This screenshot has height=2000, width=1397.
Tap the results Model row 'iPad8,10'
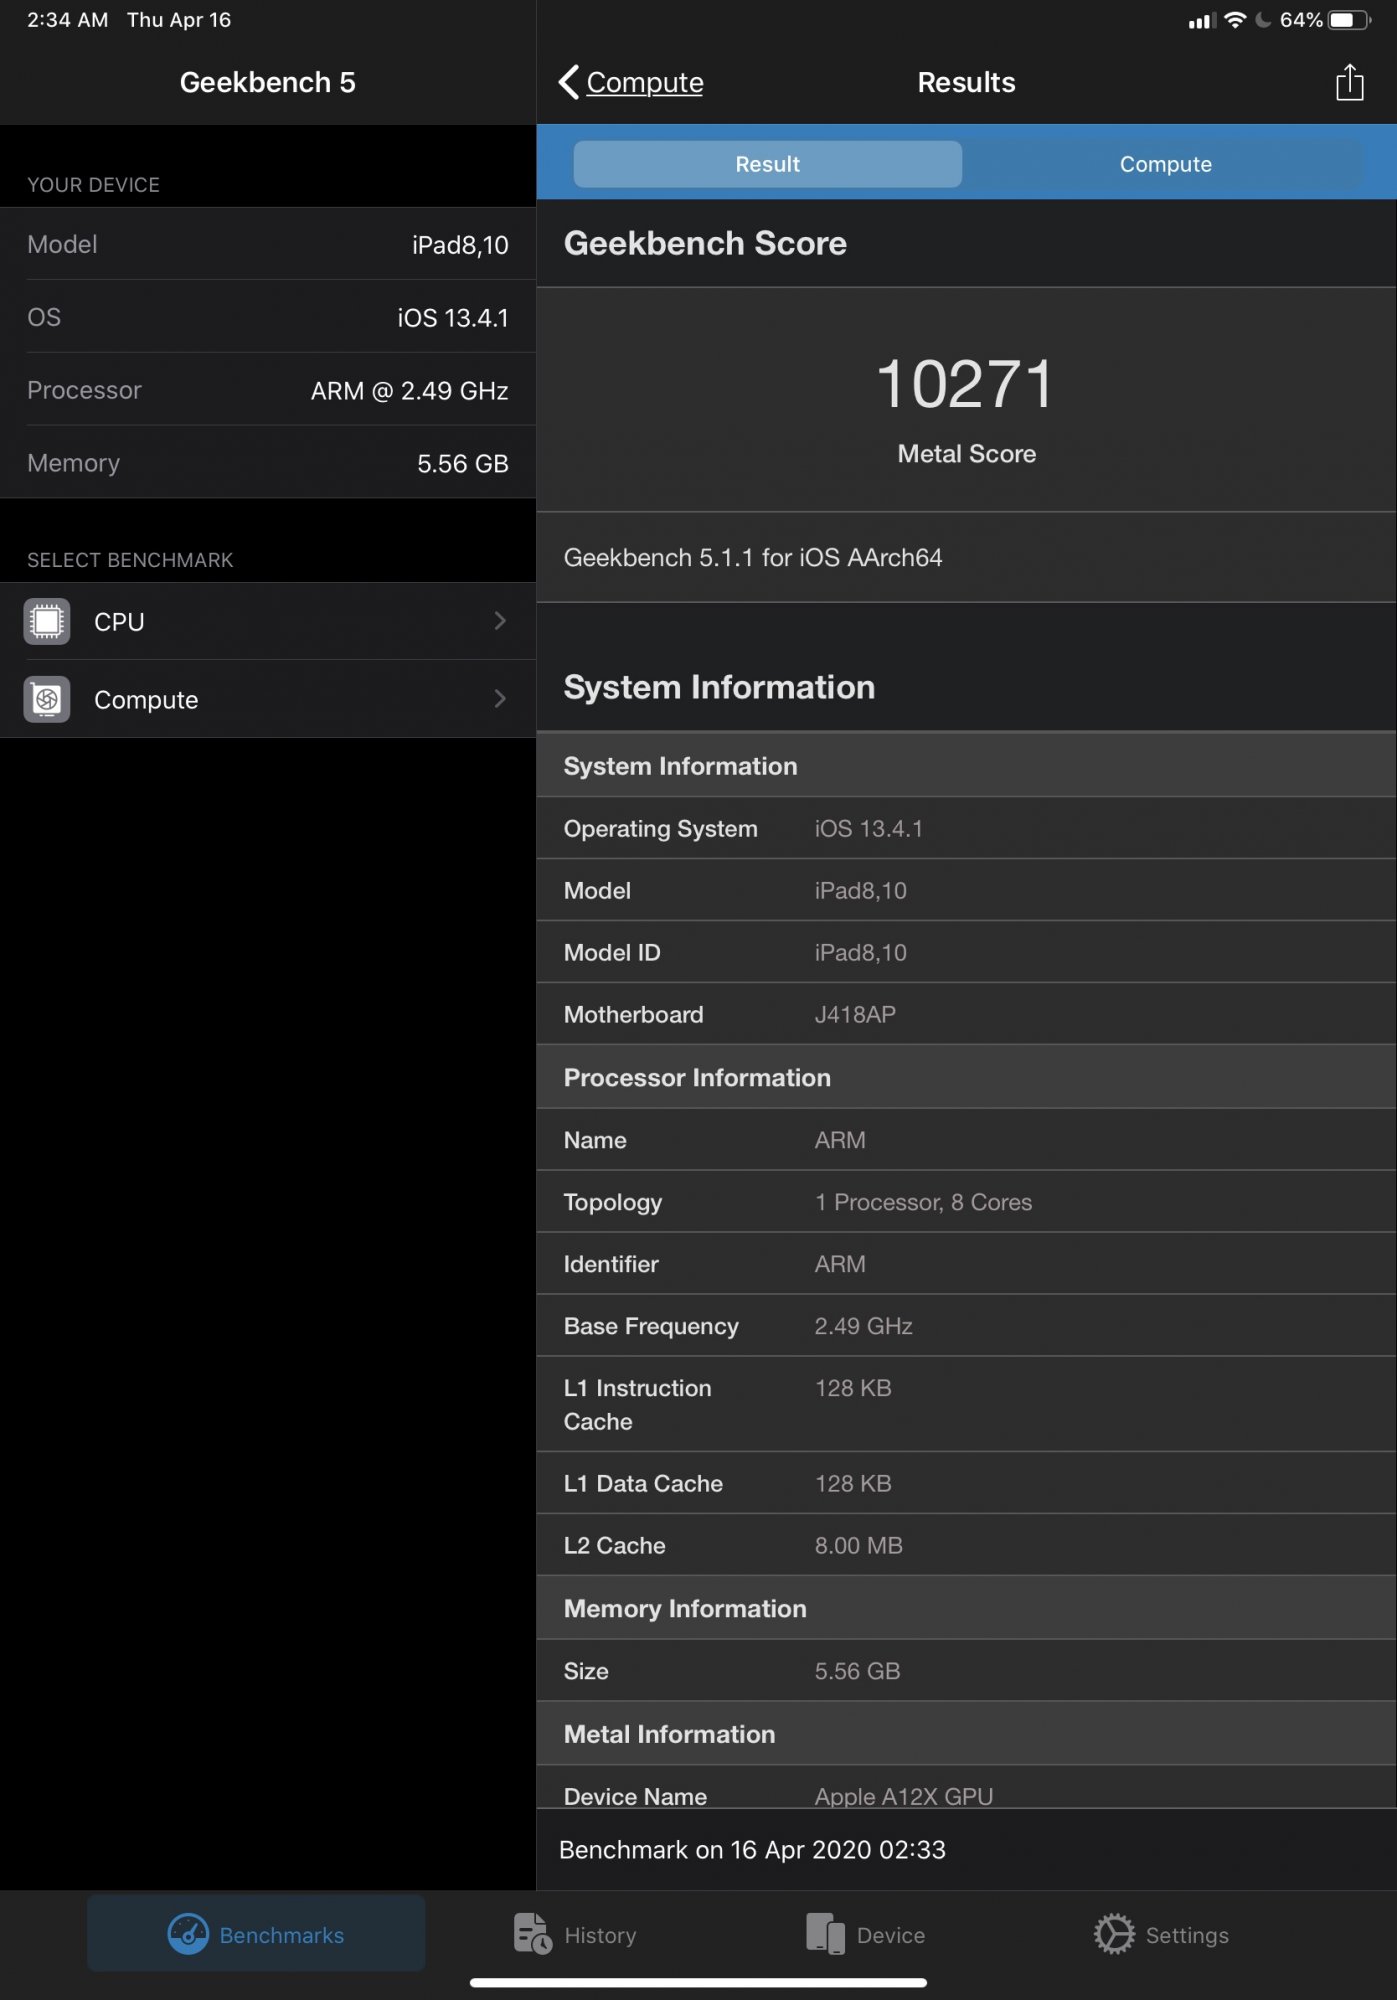[861, 891]
